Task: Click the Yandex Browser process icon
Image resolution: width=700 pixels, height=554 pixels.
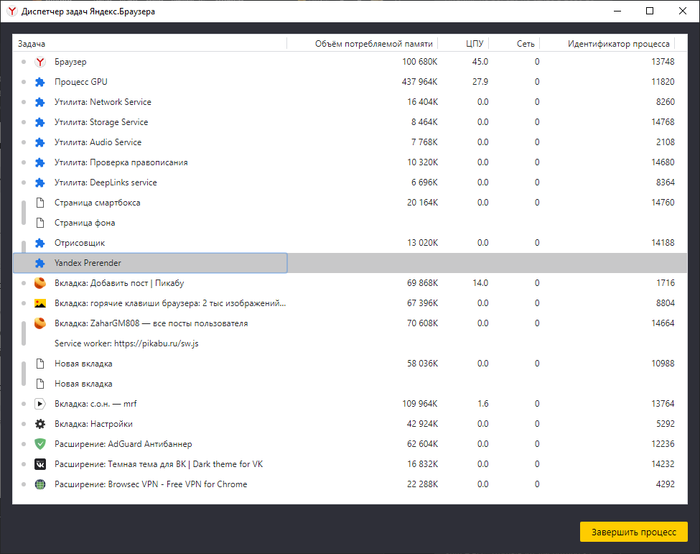Action: tap(40, 62)
